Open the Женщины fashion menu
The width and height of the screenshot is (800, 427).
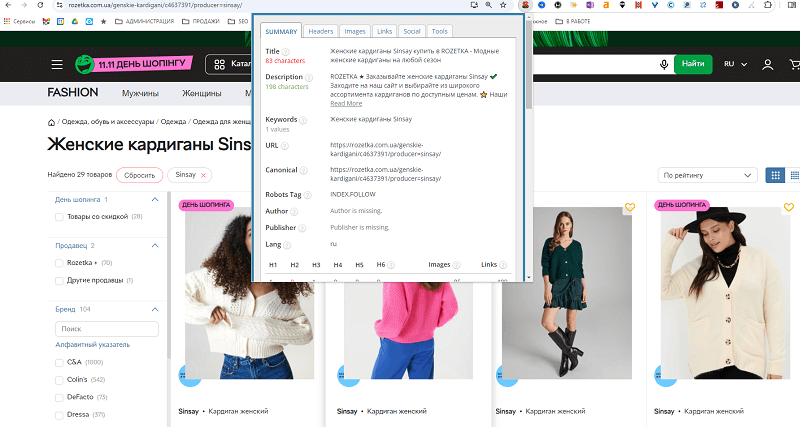202,93
